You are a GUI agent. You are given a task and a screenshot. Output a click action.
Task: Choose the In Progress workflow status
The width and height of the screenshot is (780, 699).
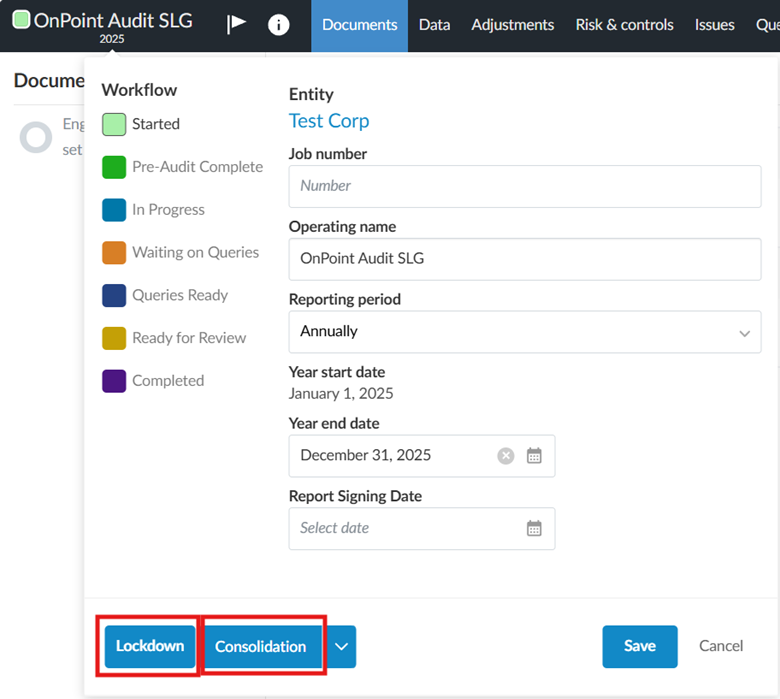114,210
